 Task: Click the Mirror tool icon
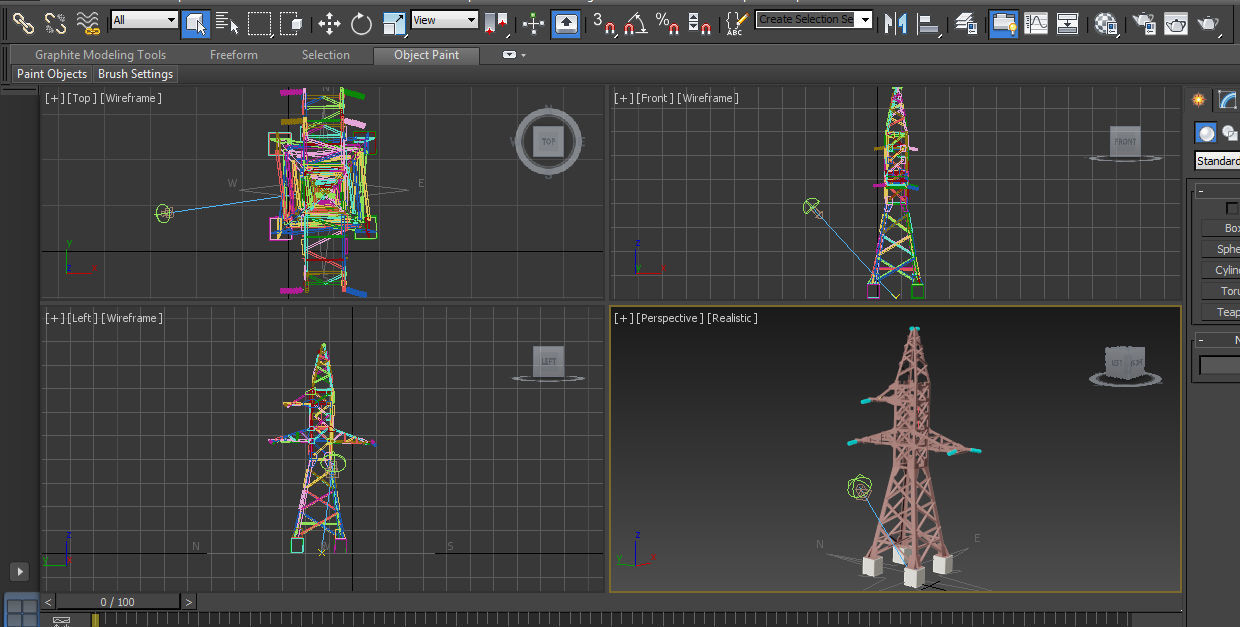(896, 22)
